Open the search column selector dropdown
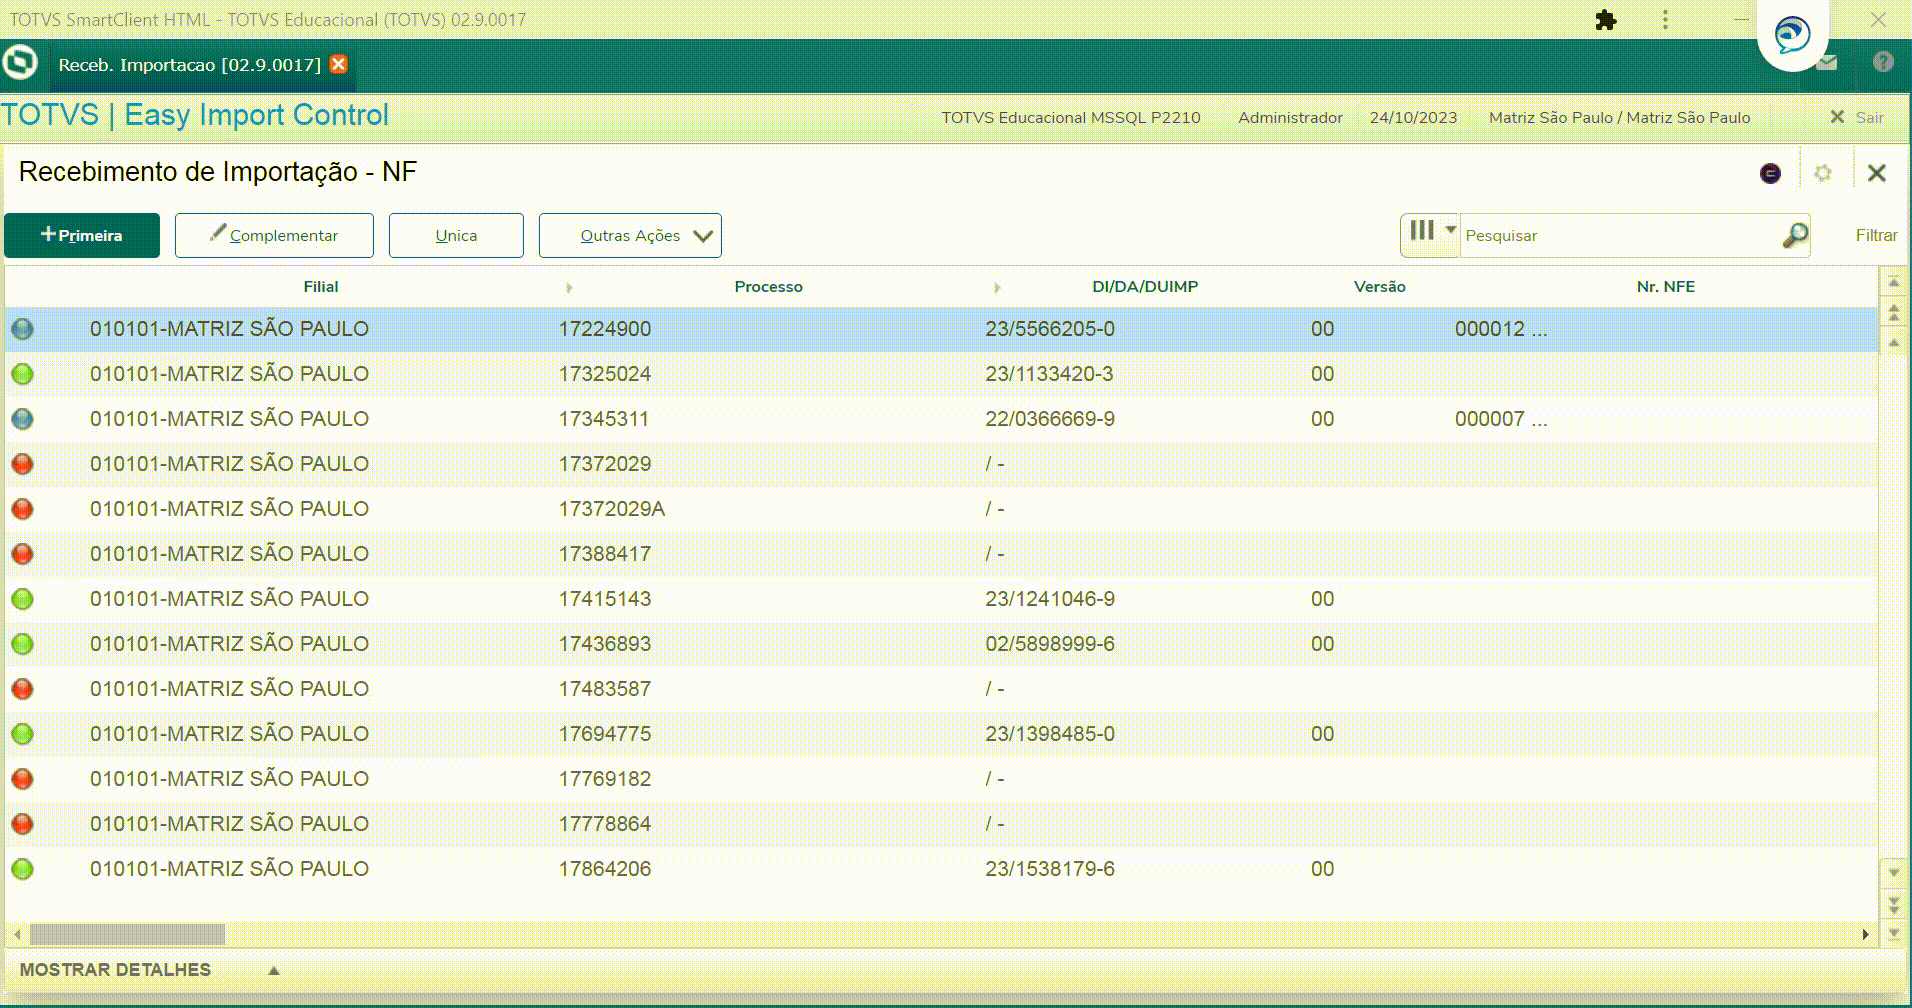The height and width of the screenshot is (1008, 1912). click(1431, 234)
